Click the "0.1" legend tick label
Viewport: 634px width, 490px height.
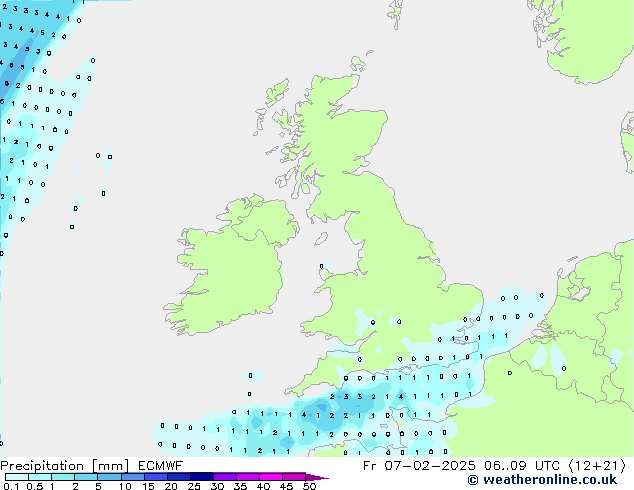(11, 486)
